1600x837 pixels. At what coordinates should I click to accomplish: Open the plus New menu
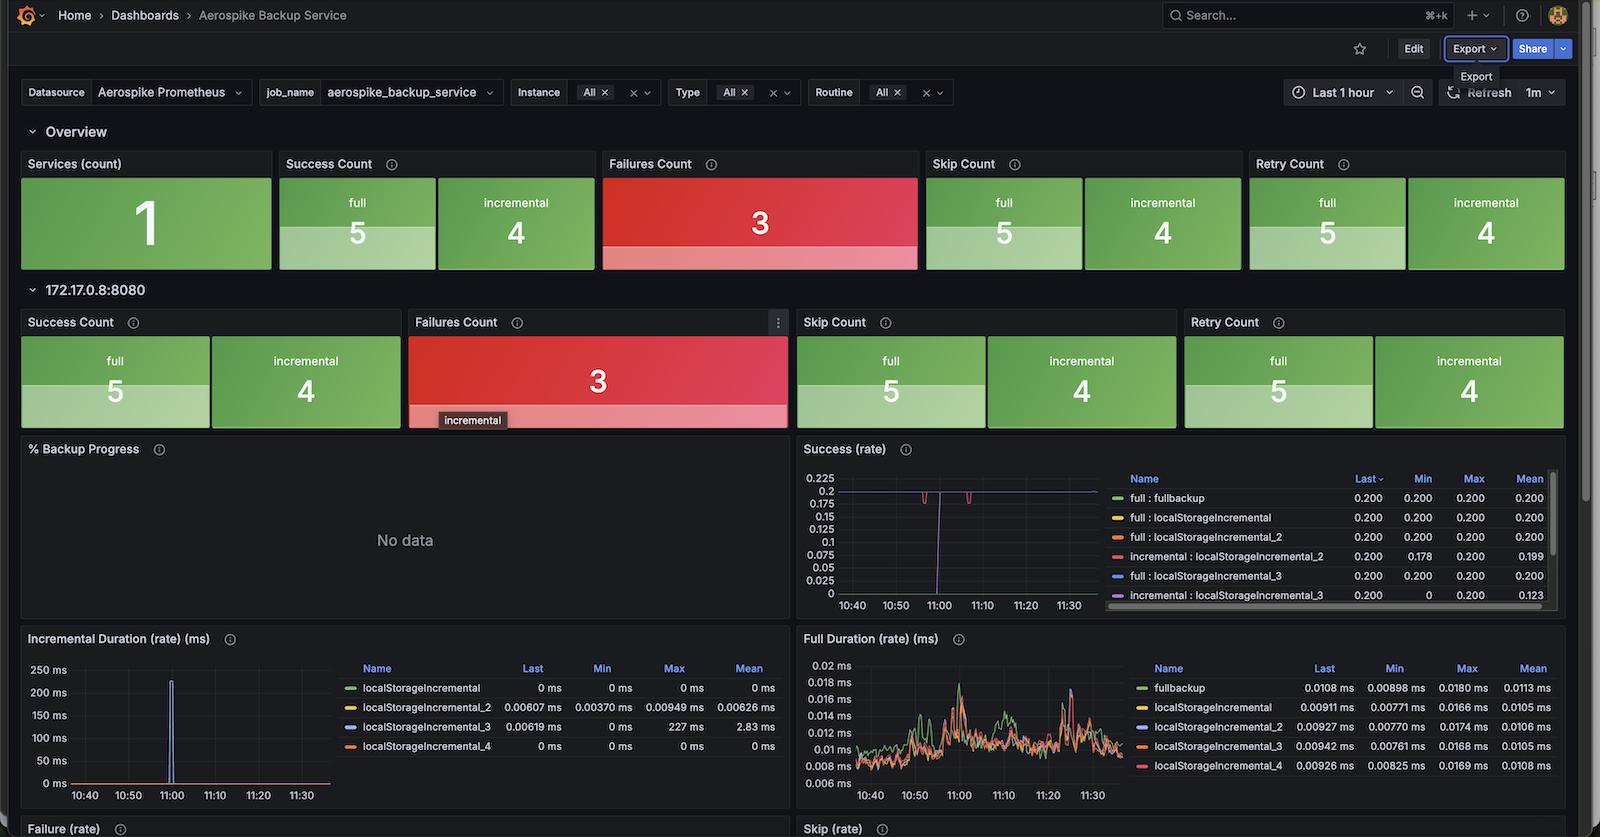click(x=1478, y=15)
